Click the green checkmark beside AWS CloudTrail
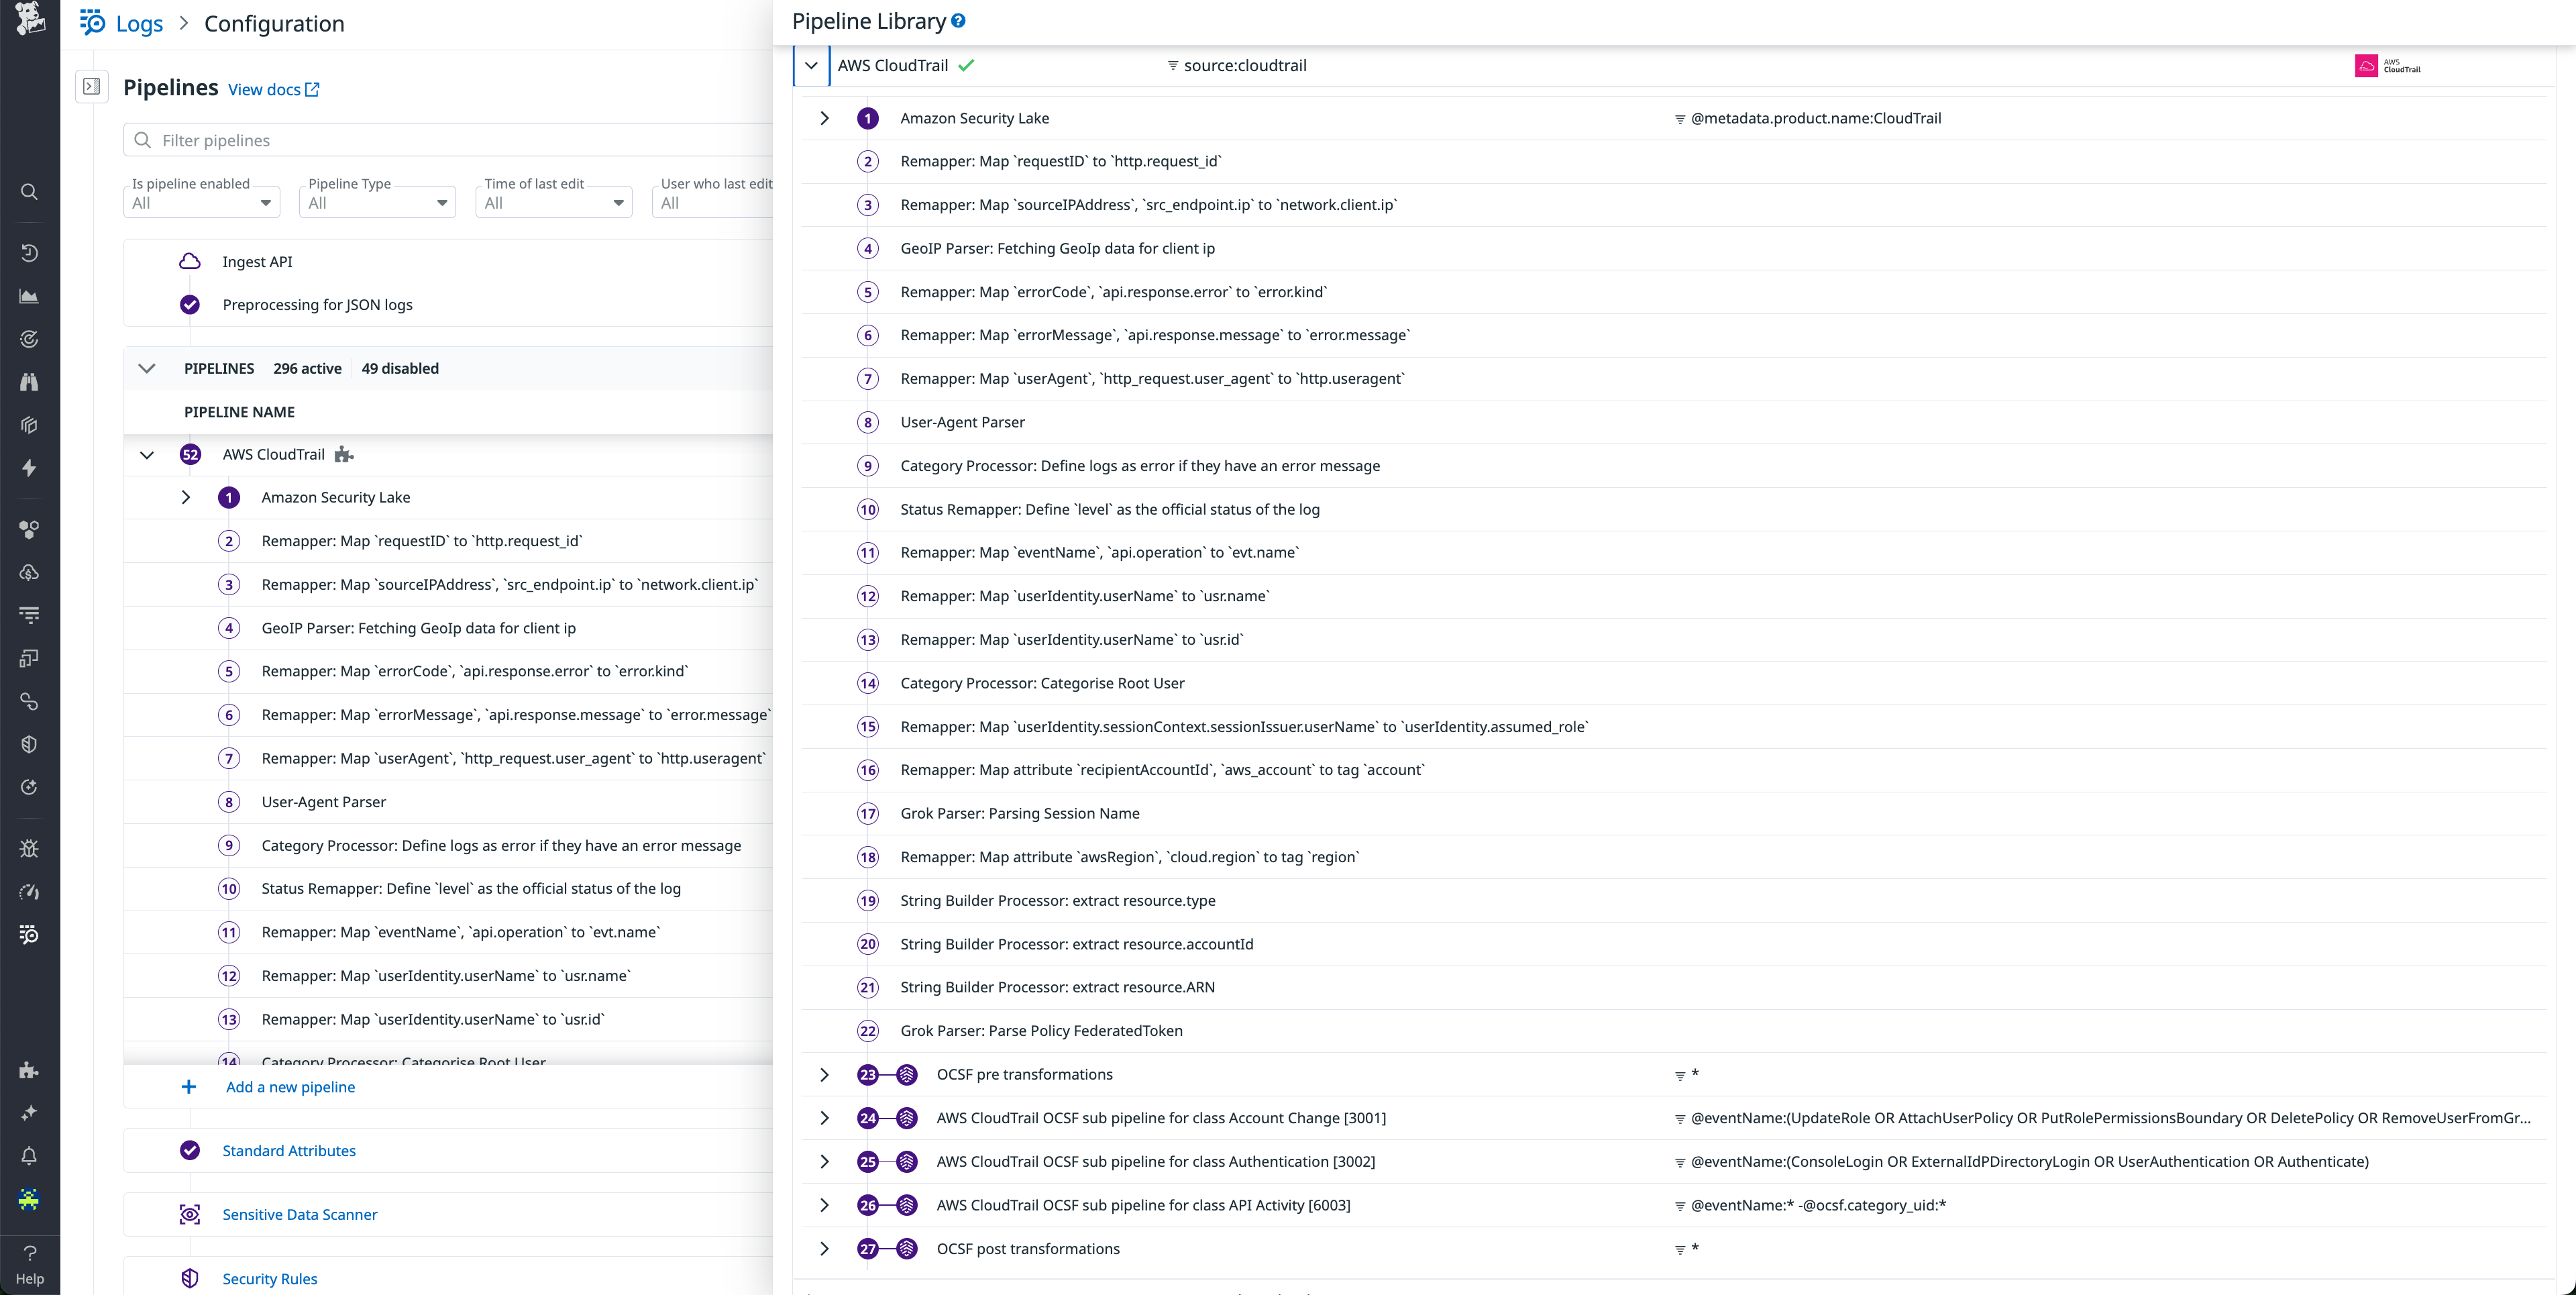2576x1295 pixels. (966, 65)
